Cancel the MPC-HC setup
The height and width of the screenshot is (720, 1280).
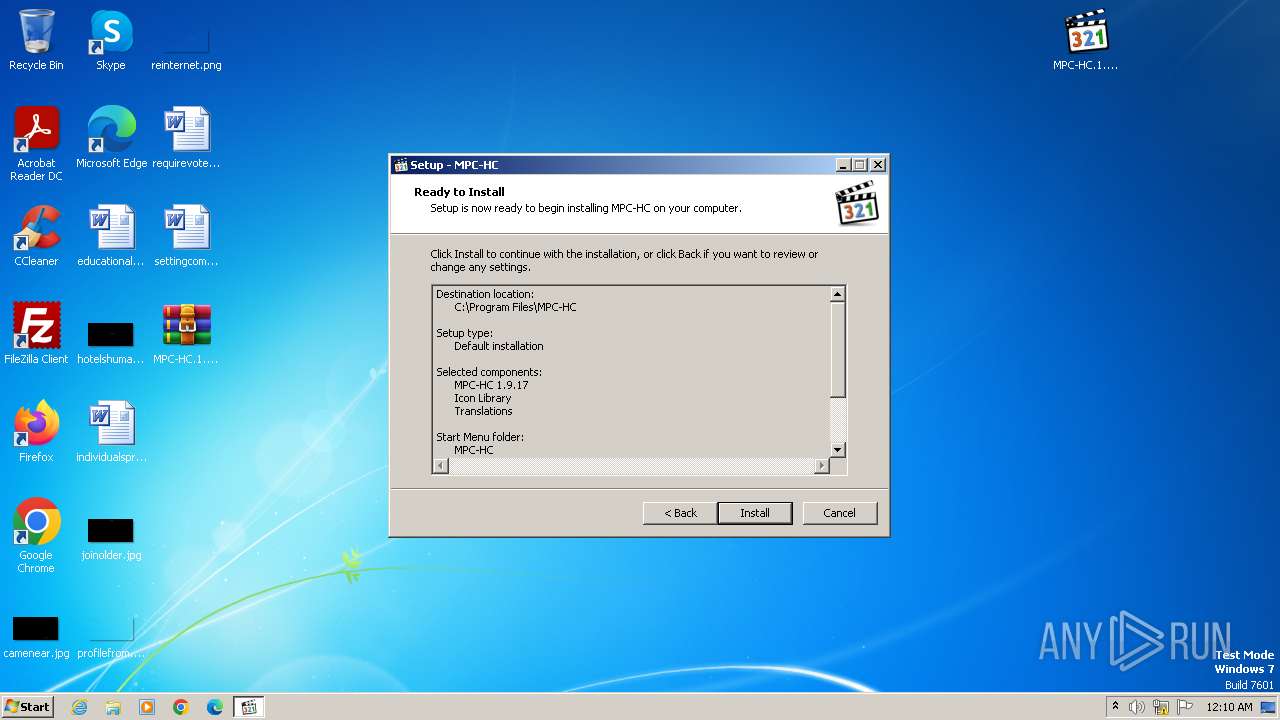[x=840, y=513]
